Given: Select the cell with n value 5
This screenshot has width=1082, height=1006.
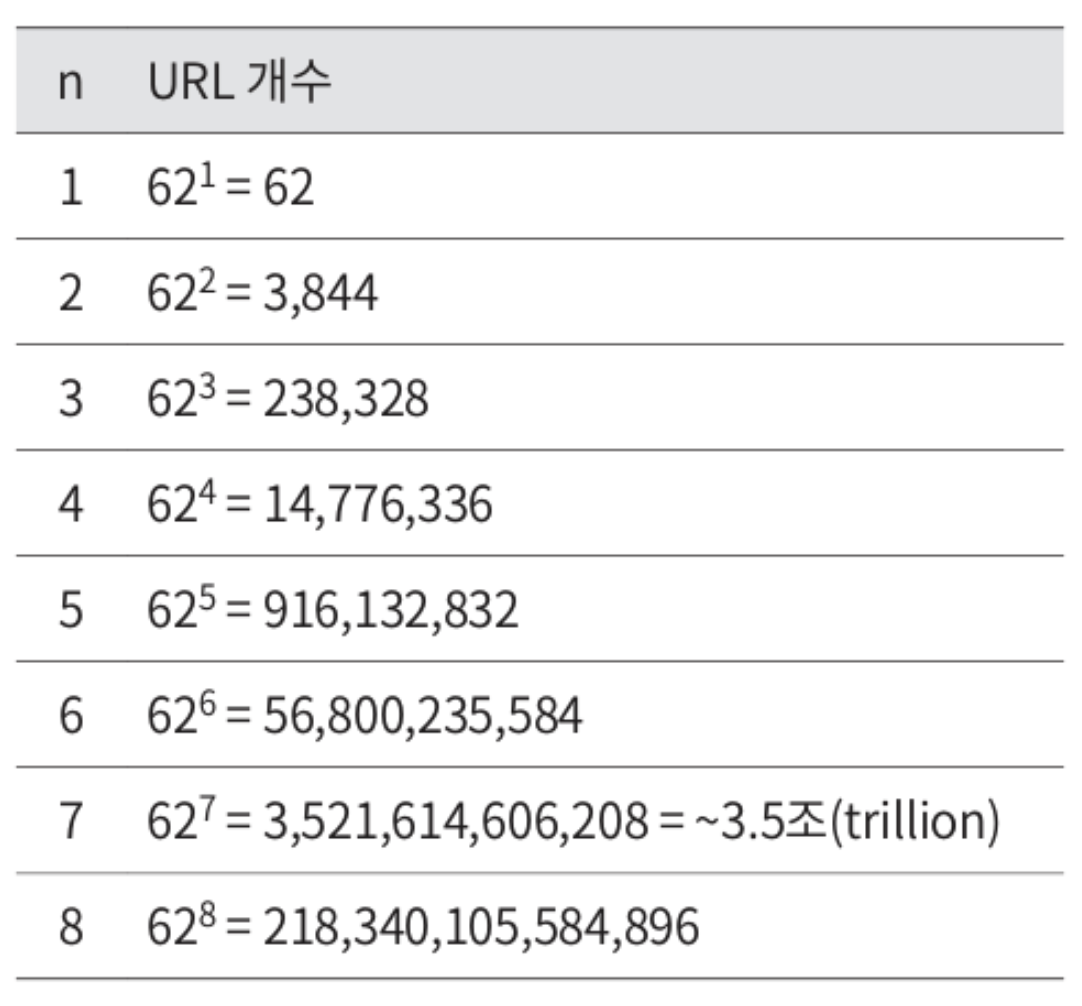Looking at the screenshot, I should click(70, 611).
